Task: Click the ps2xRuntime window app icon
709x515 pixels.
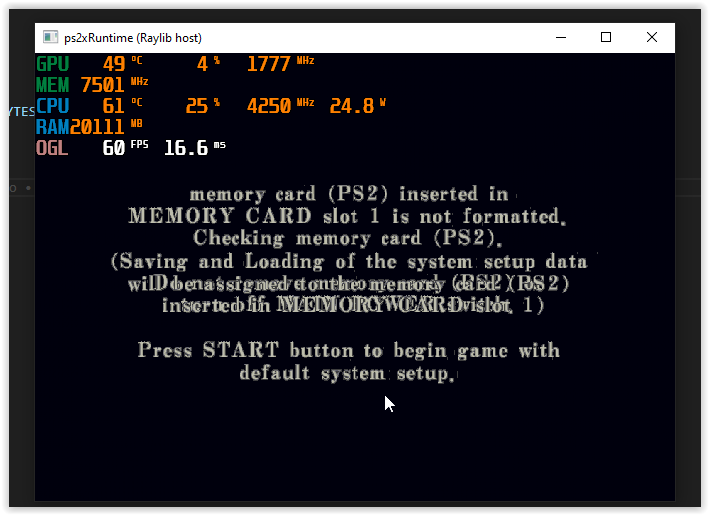Action: click(x=50, y=37)
